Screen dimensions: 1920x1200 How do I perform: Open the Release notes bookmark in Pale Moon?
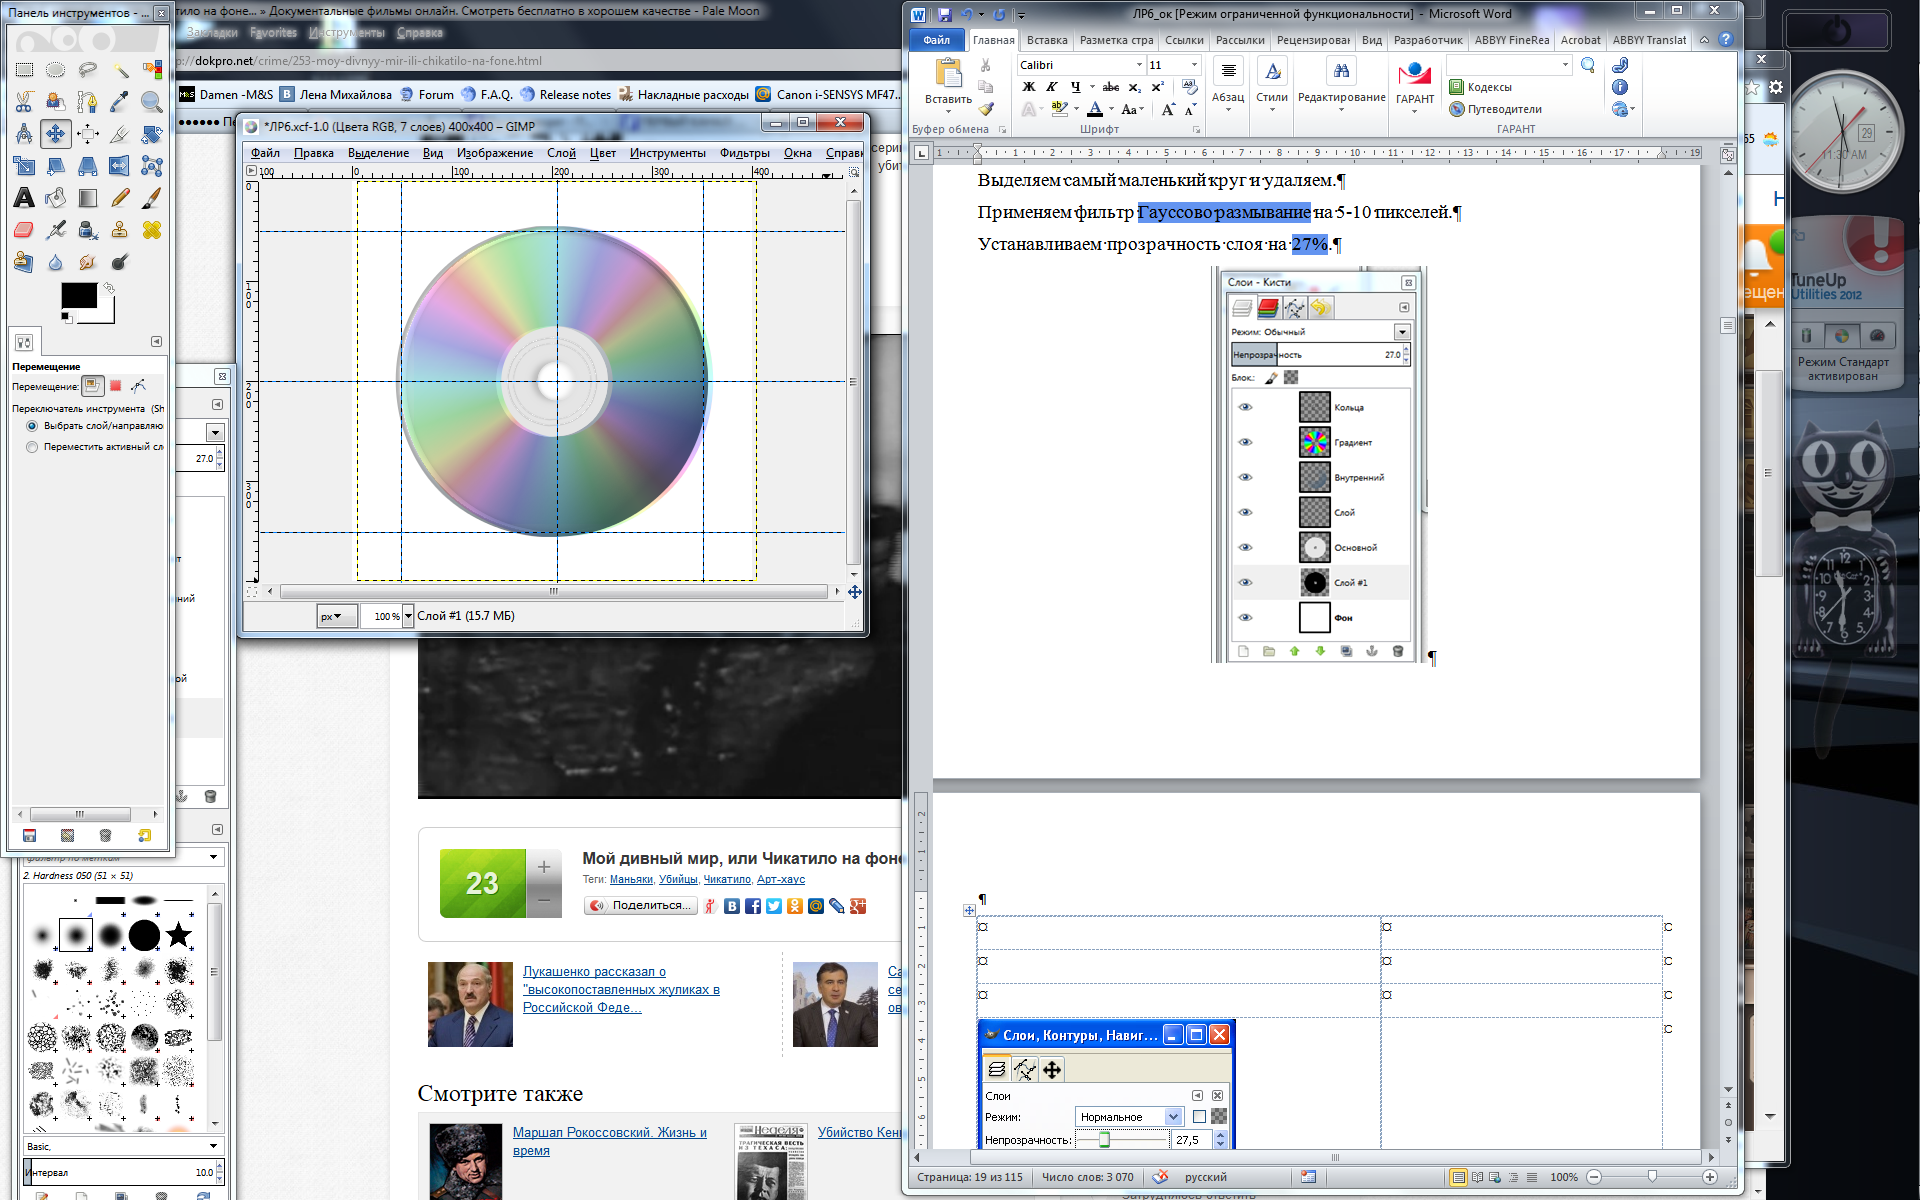pyautogui.click(x=566, y=95)
